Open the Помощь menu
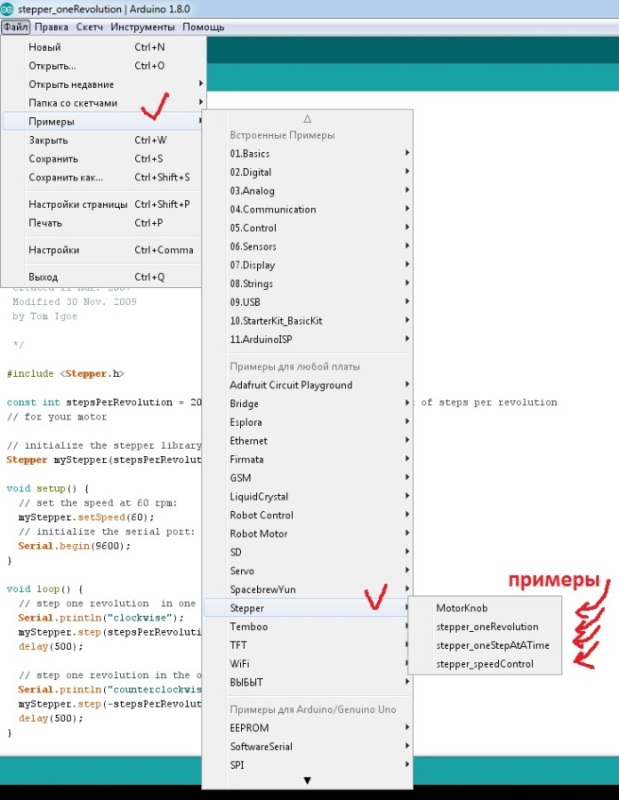 (x=201, y=27)
